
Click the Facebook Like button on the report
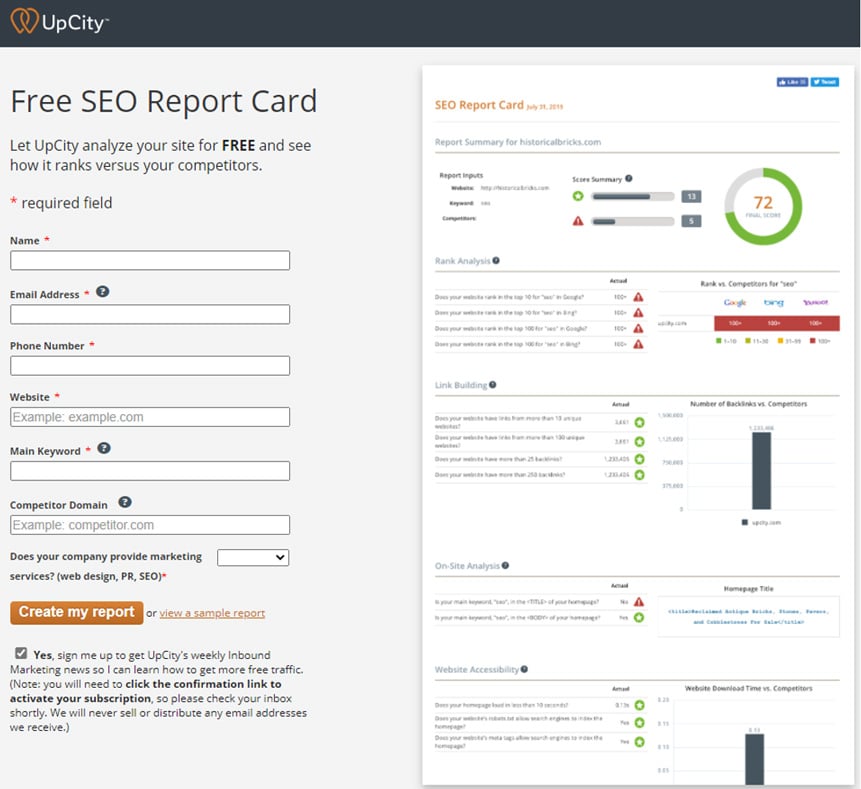point(792,82)
